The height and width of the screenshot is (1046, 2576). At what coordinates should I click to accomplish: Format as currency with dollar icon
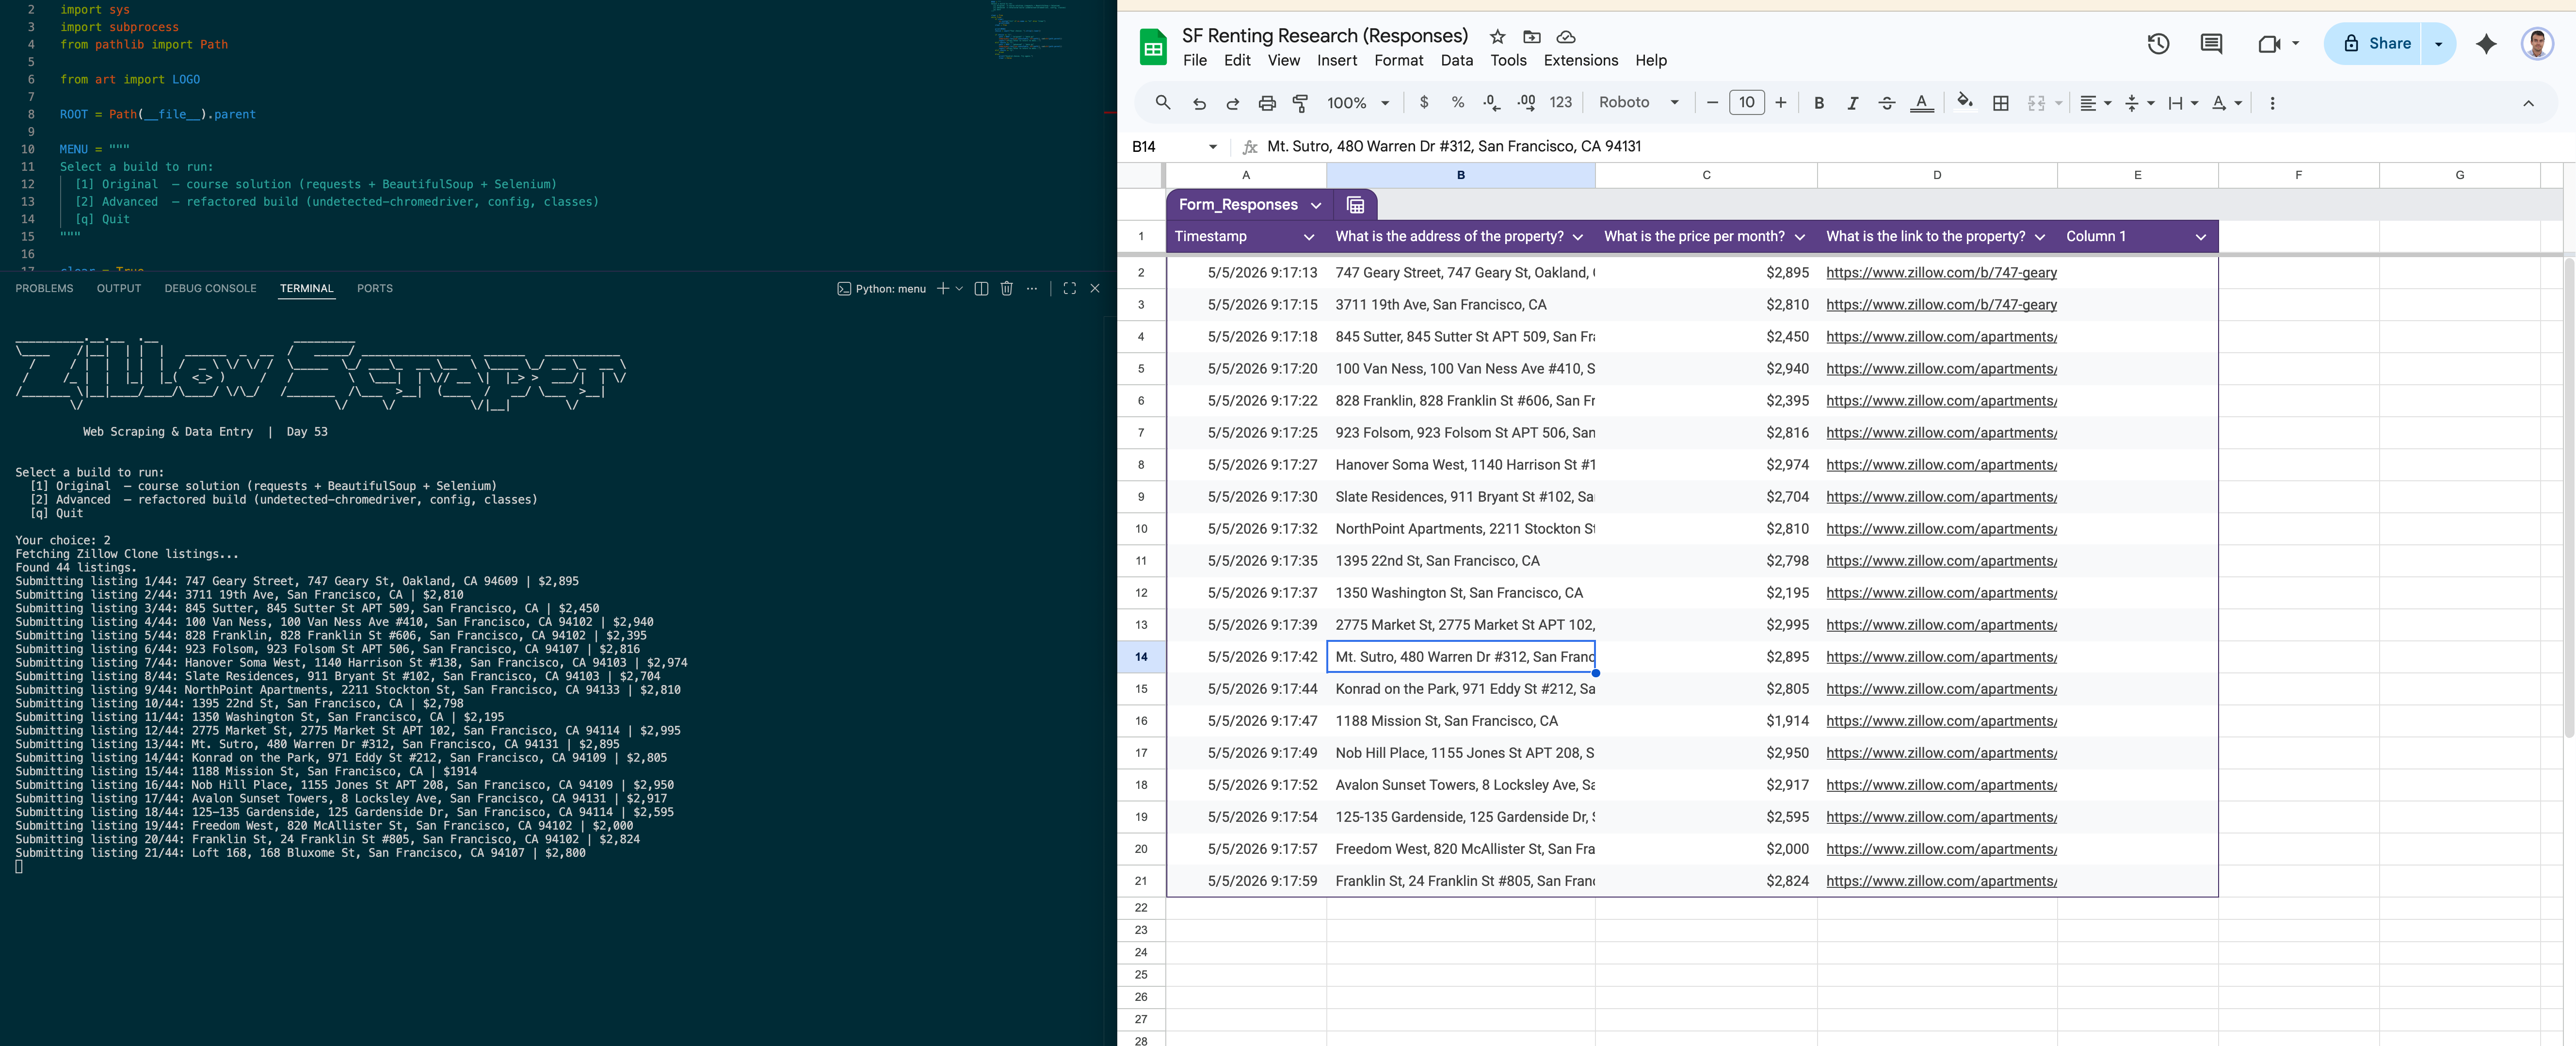[x=1424, y=103]
